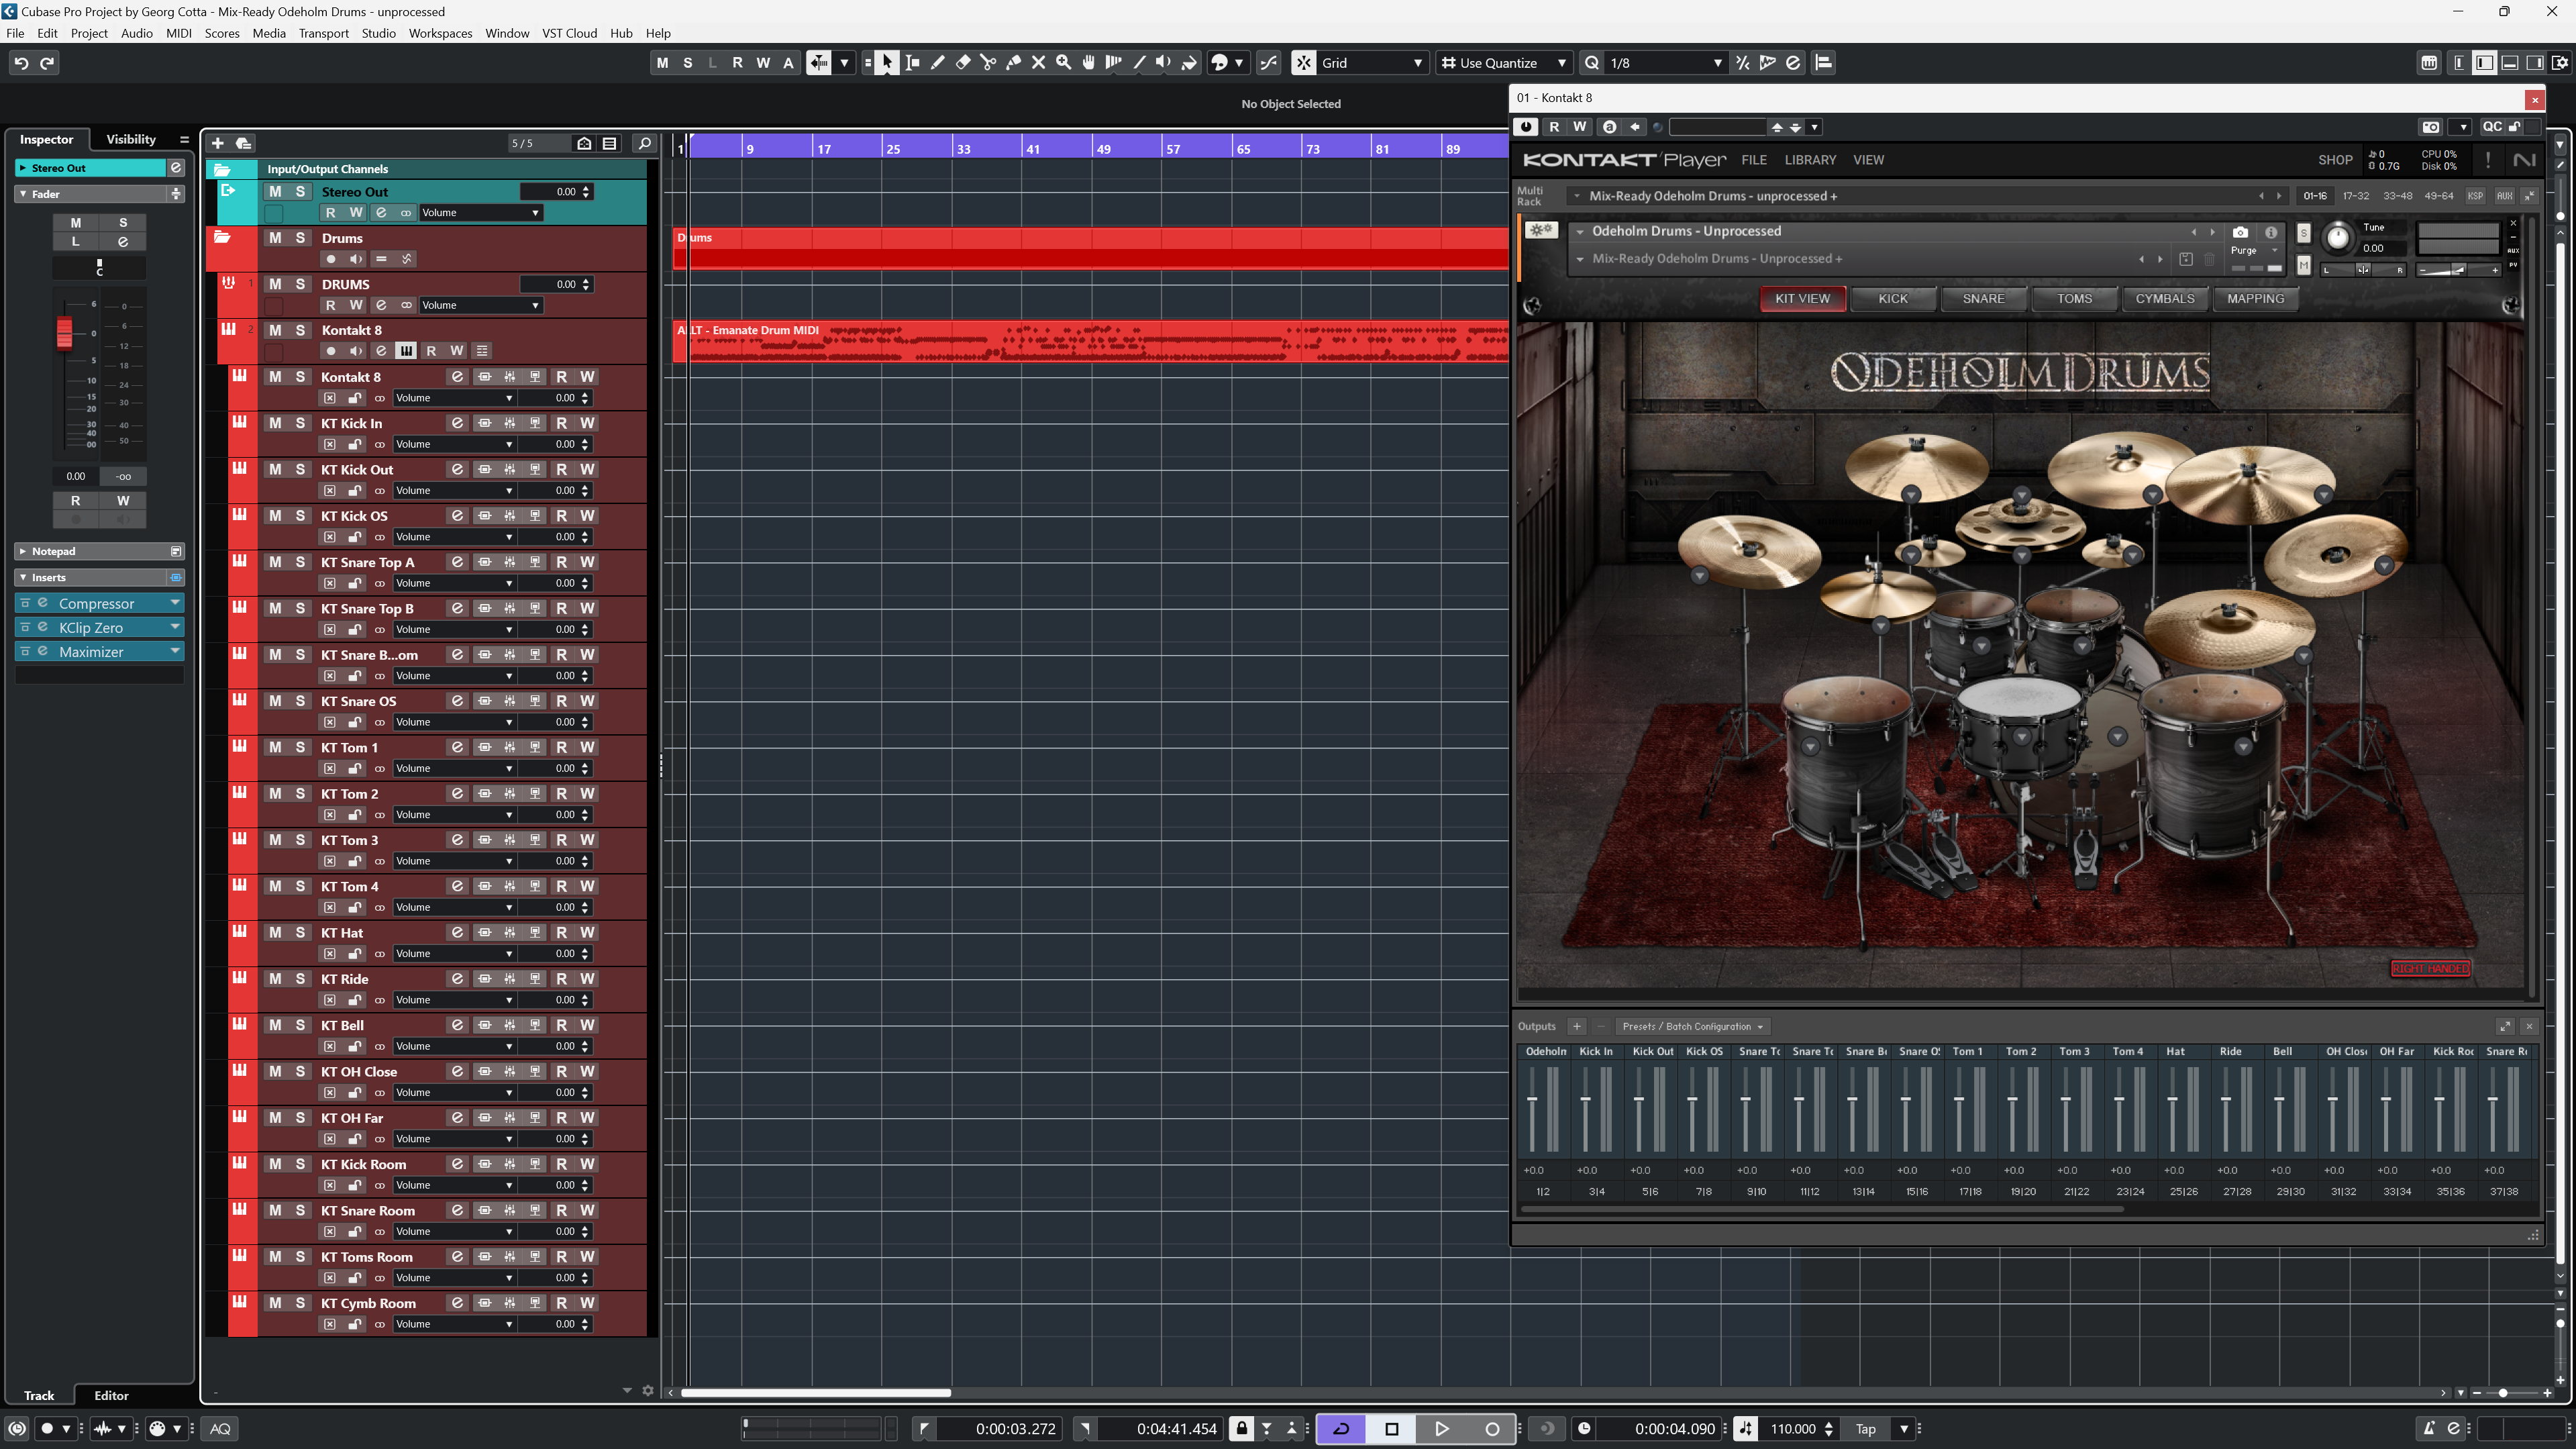Mute the KT Kick In track
The height and width of the screenshot is (1449, 2576).
click(275, 423)
